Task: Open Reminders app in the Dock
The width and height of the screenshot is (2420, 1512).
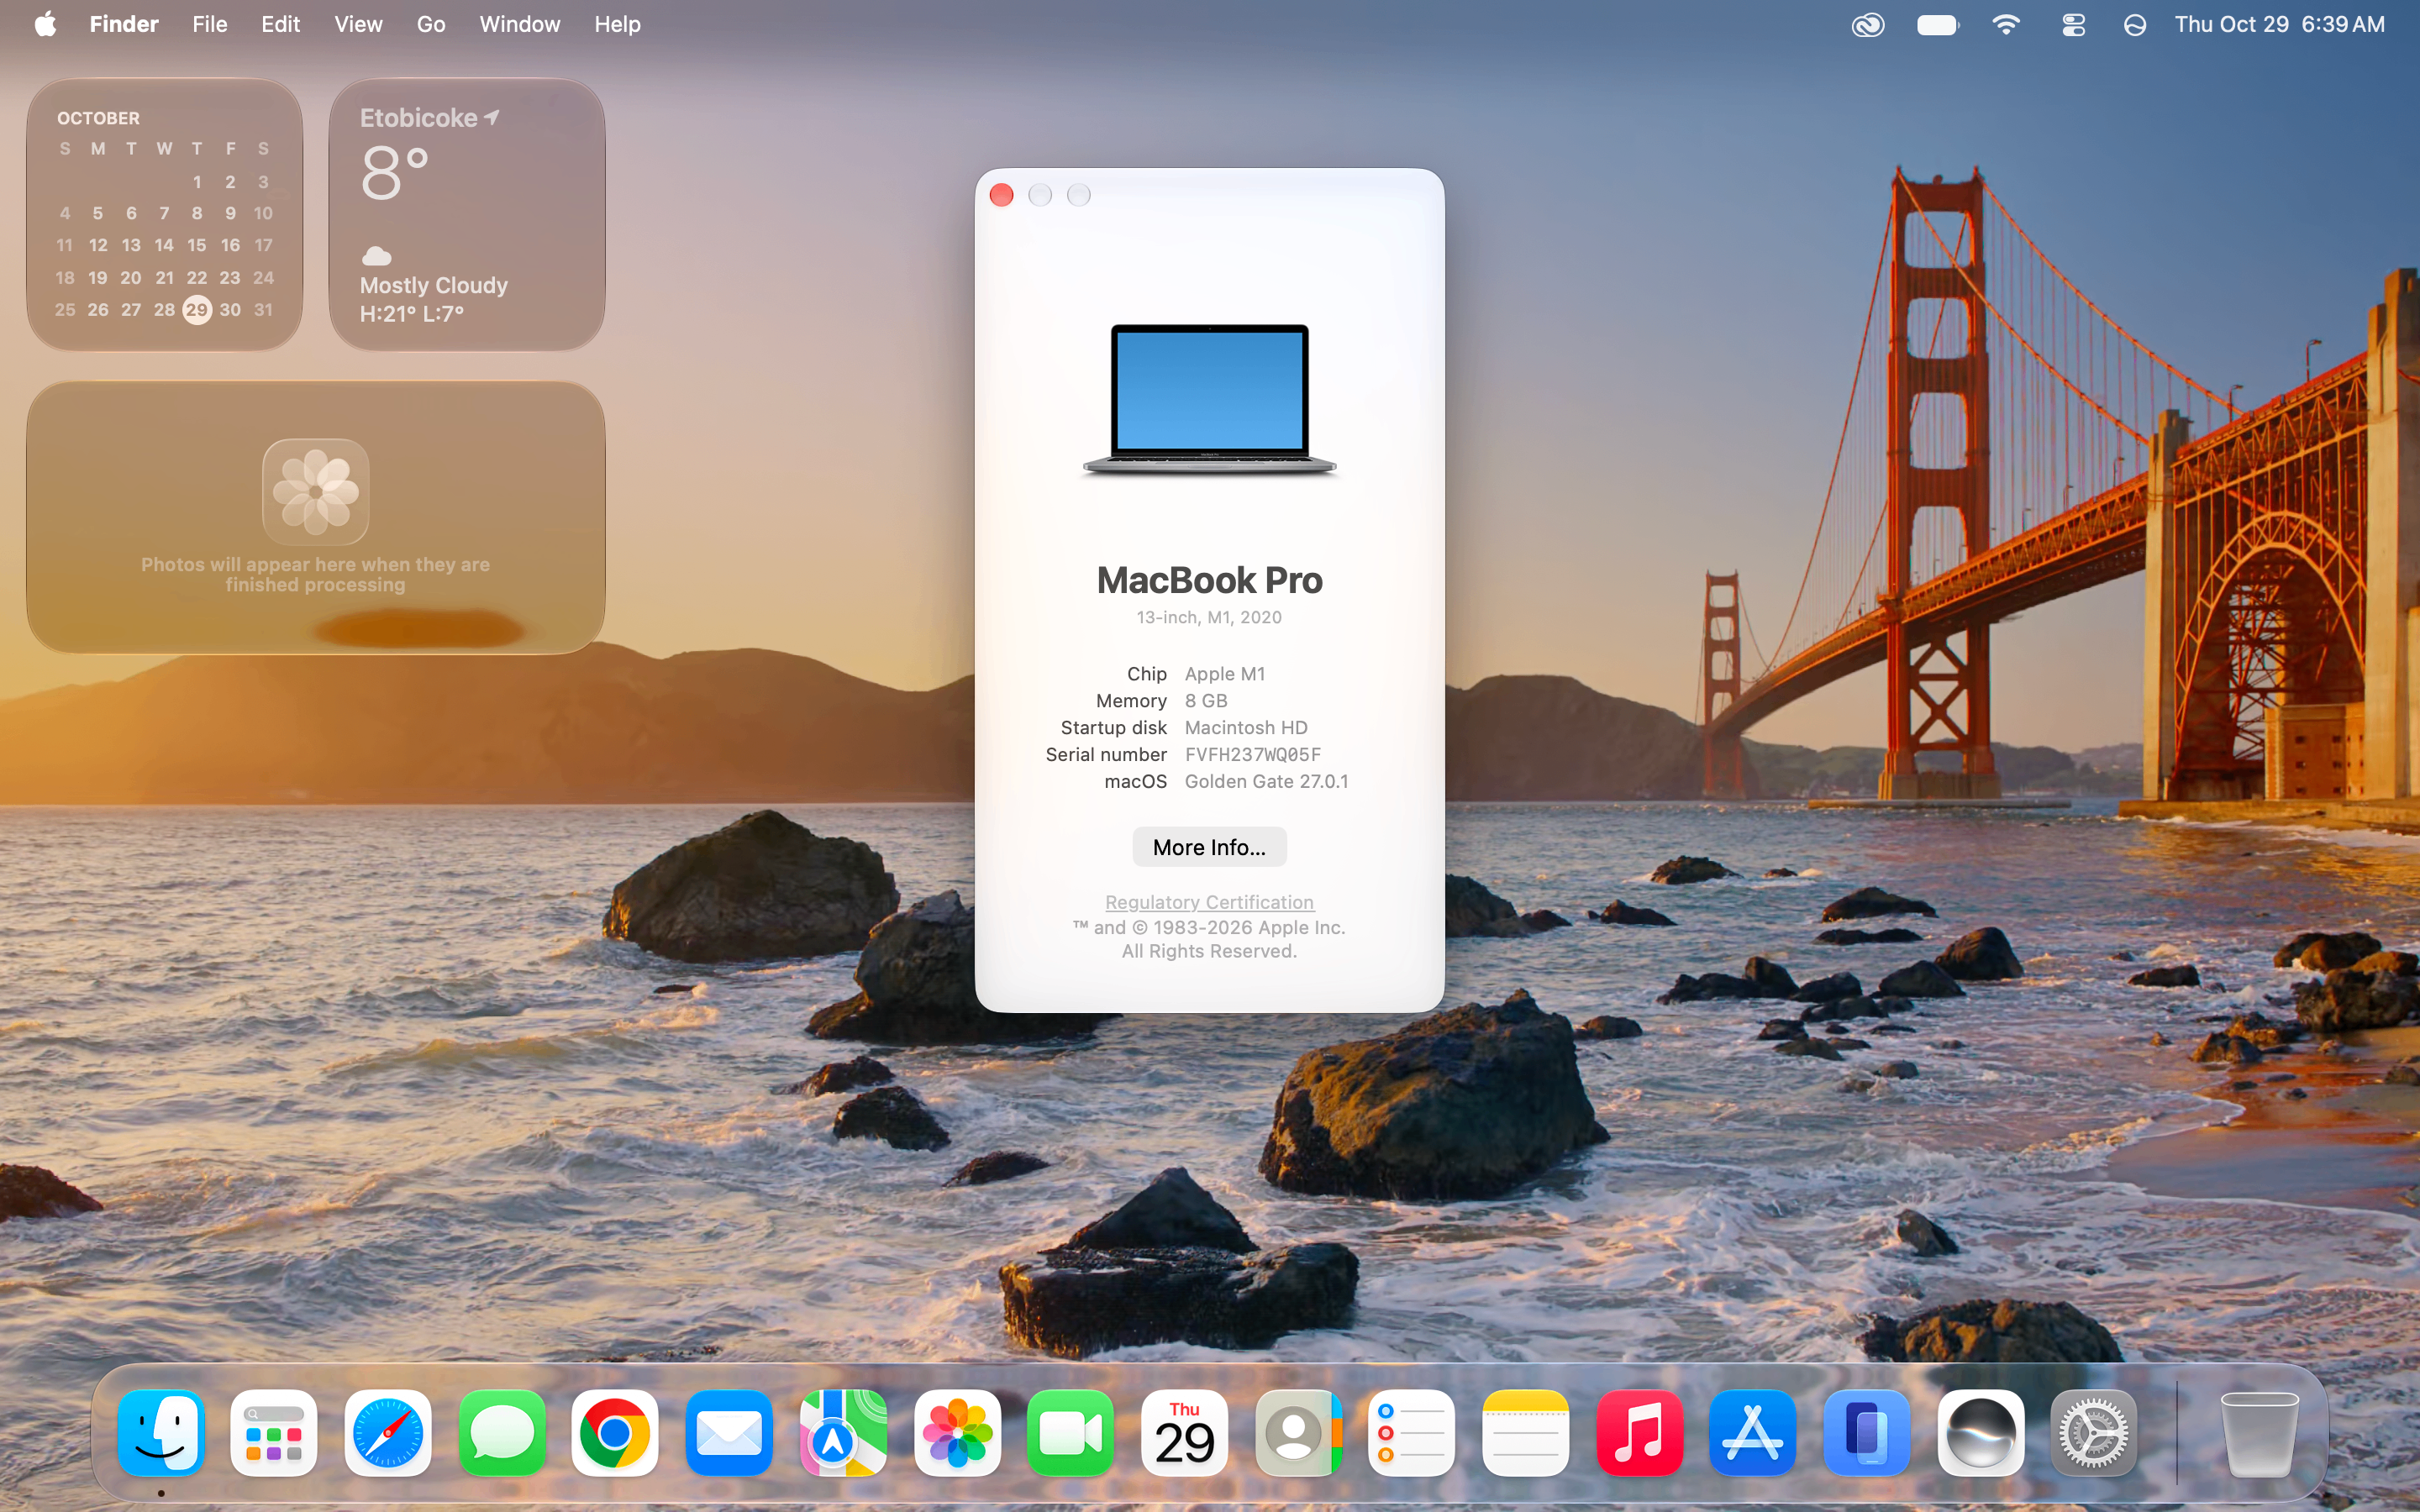Action: pos(1411,1433)
